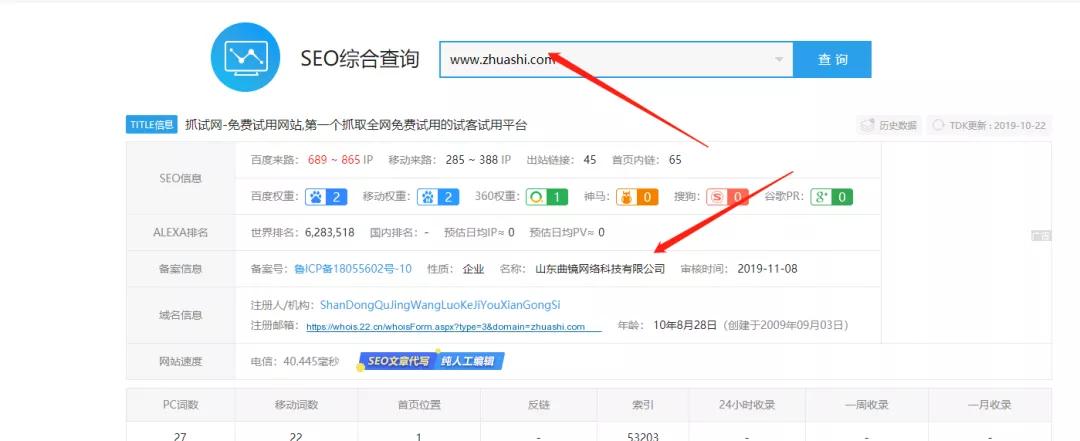
Task: Click 首页内链 value 65
Action: click(675, 160)
